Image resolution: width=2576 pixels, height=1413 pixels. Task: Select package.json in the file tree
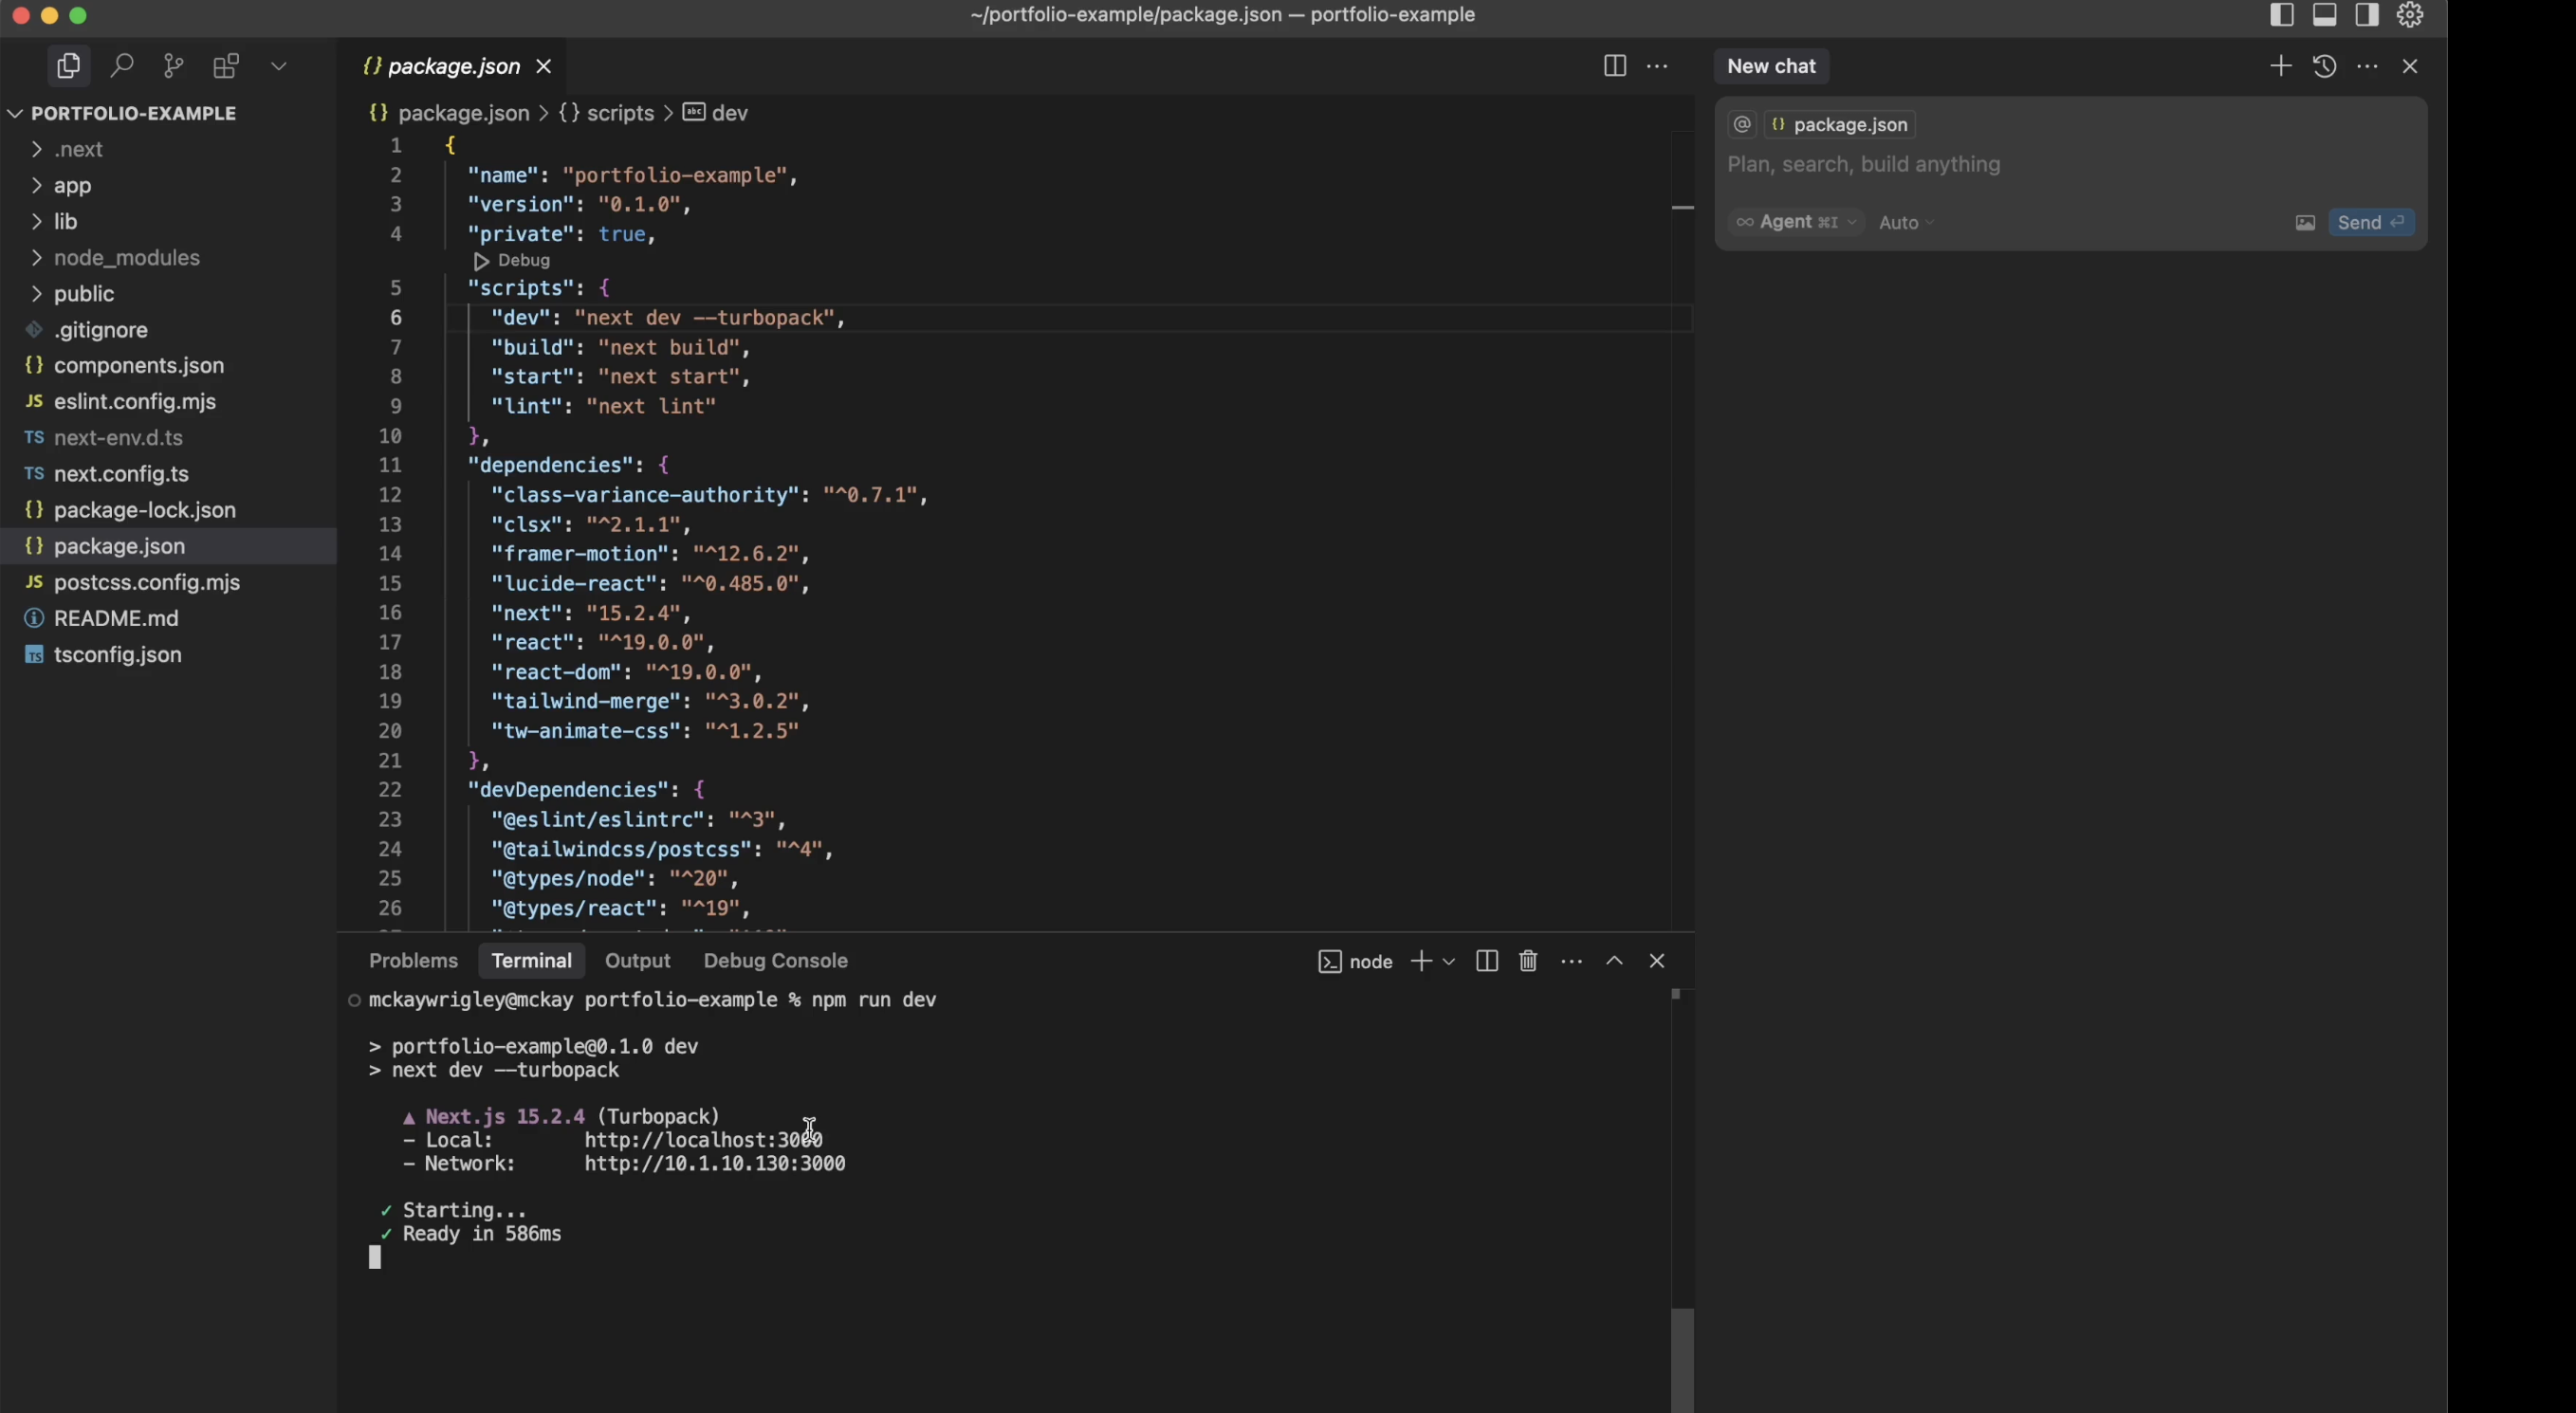168,546
